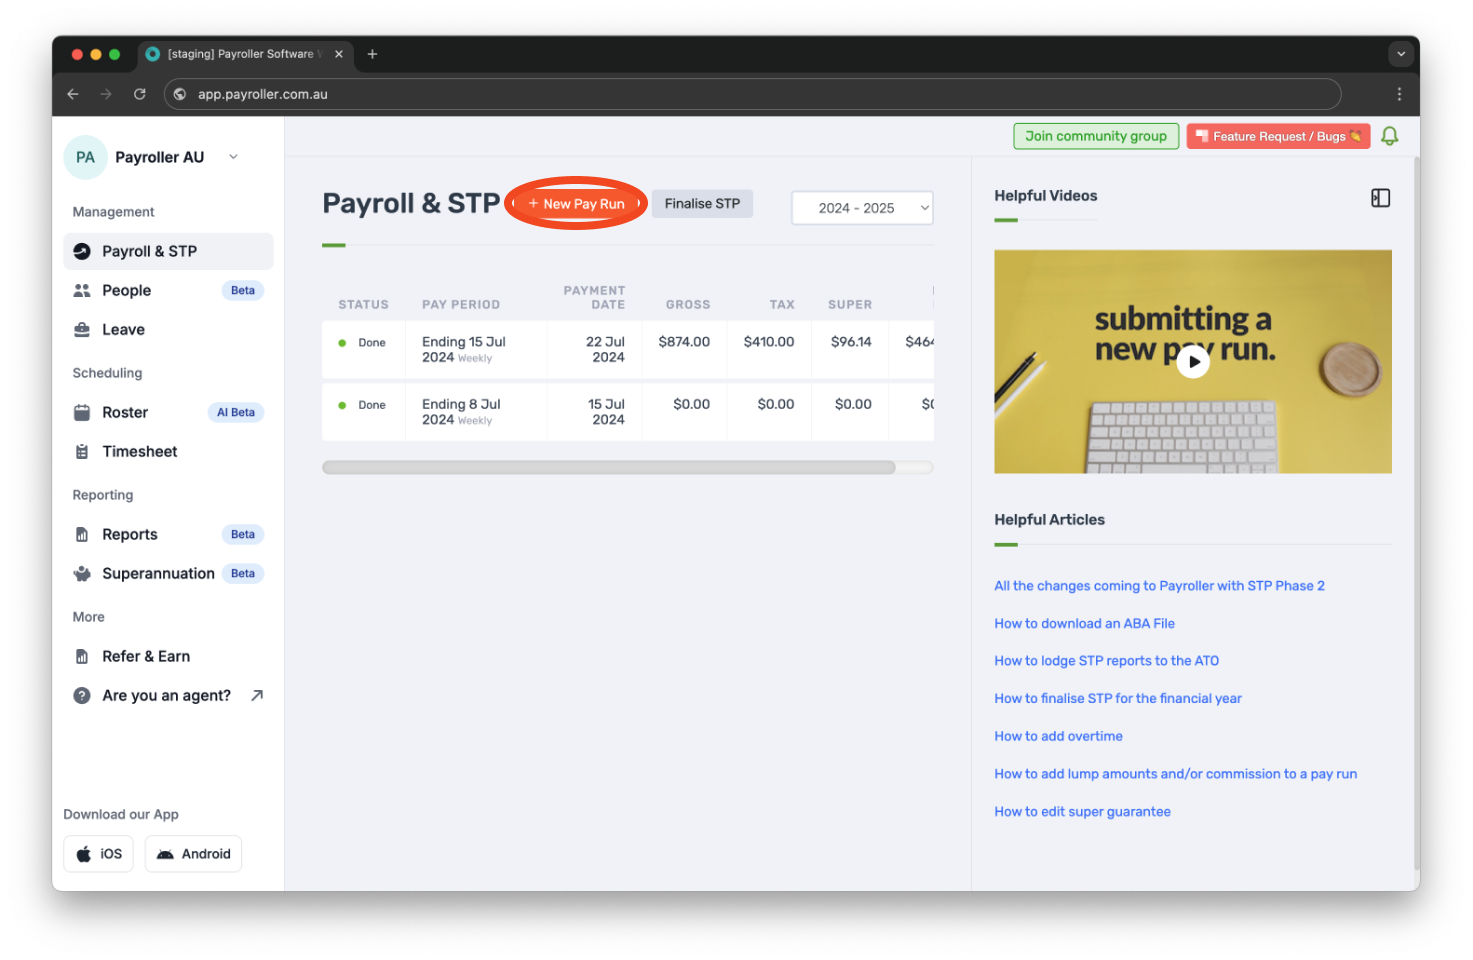Open Refer & Earn
1473x960 pixels.
click(146, 656)
